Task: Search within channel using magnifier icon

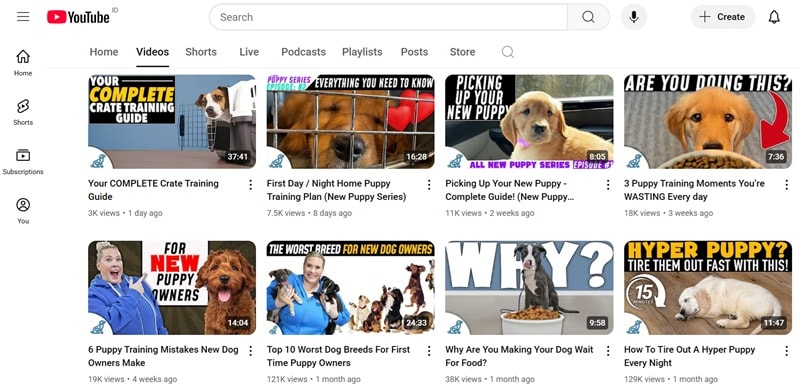Action: (507, 52)
